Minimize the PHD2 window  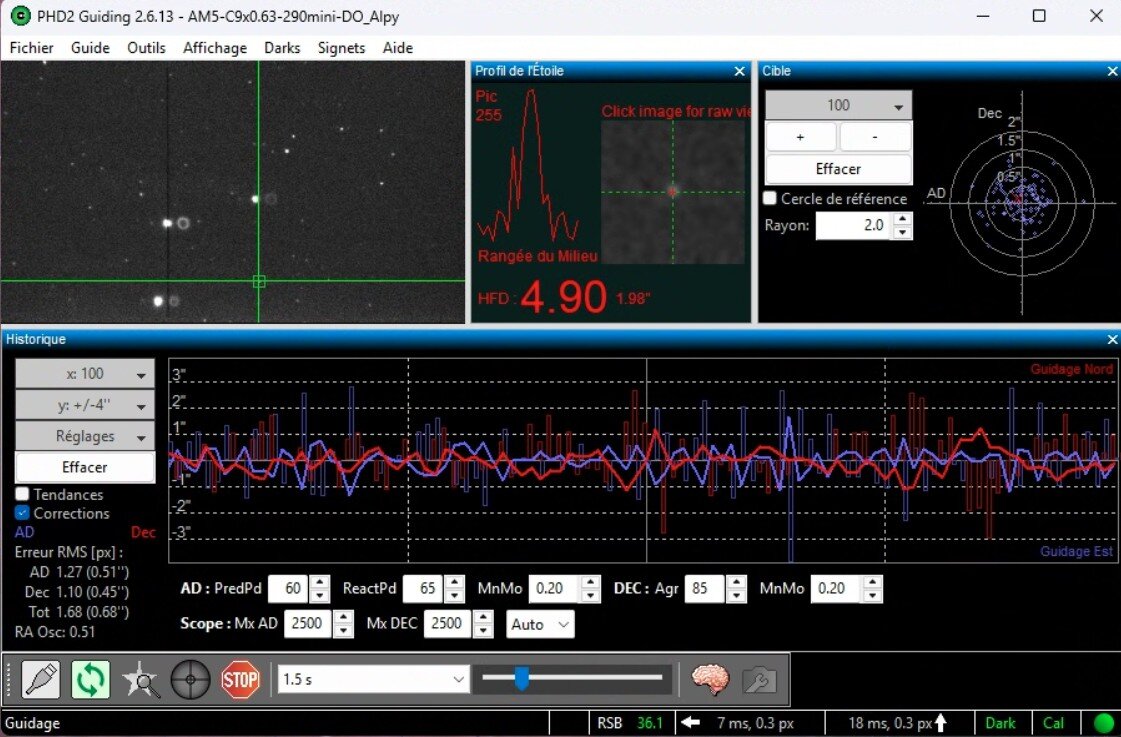point(983,16)
